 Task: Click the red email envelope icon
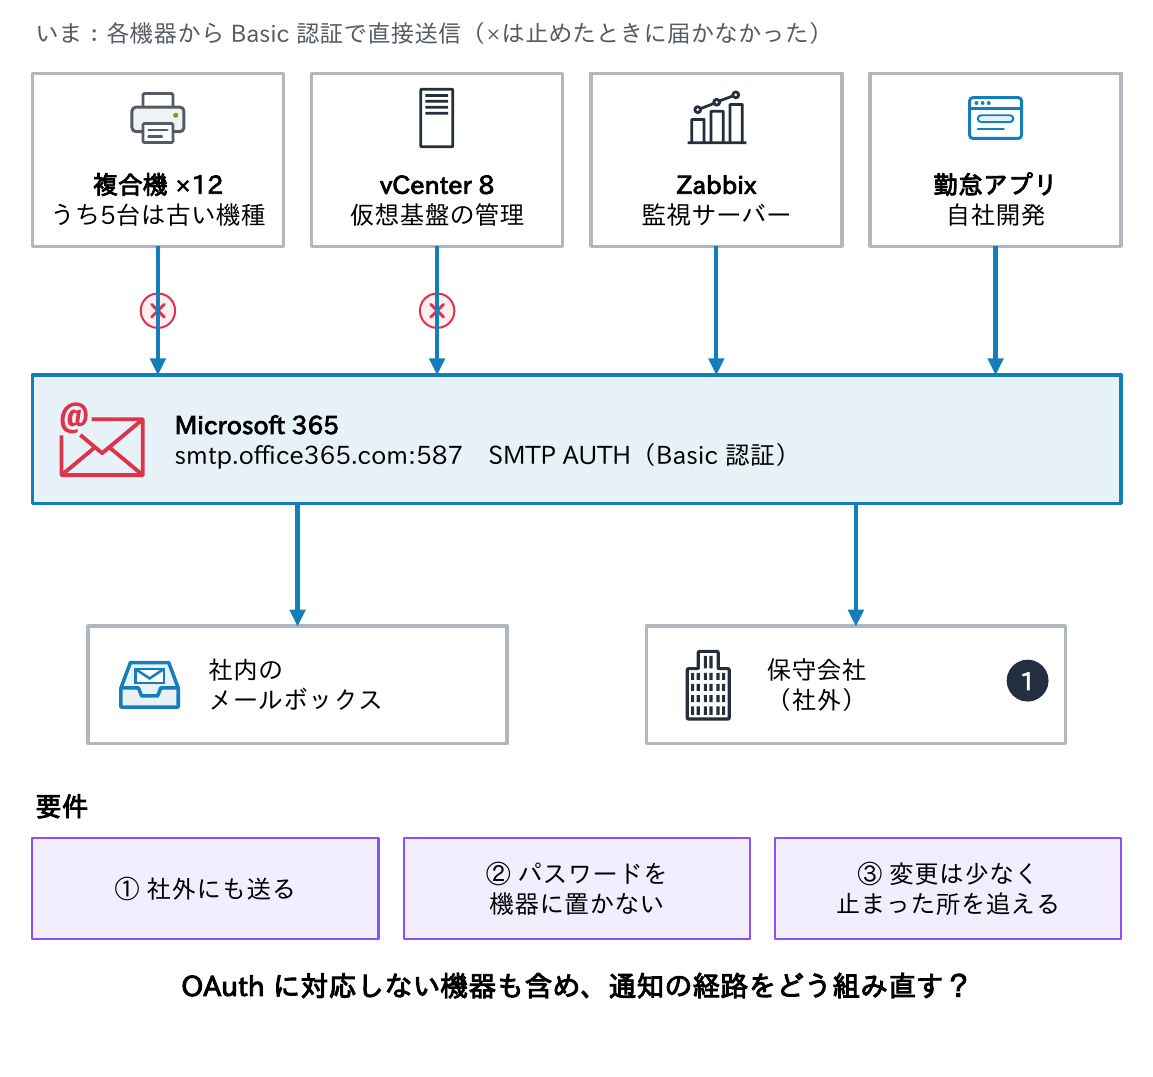point(101,440)
